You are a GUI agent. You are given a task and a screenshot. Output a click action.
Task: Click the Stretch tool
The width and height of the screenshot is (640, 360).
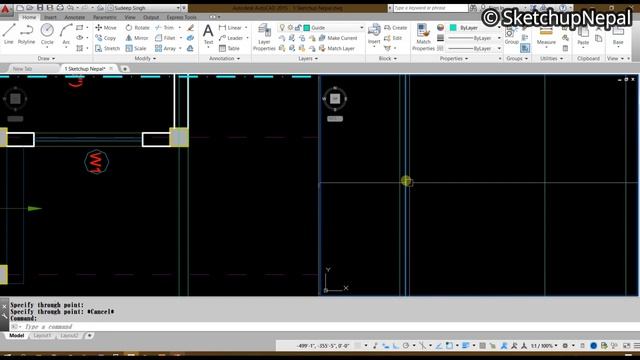[x=107, y=48]
